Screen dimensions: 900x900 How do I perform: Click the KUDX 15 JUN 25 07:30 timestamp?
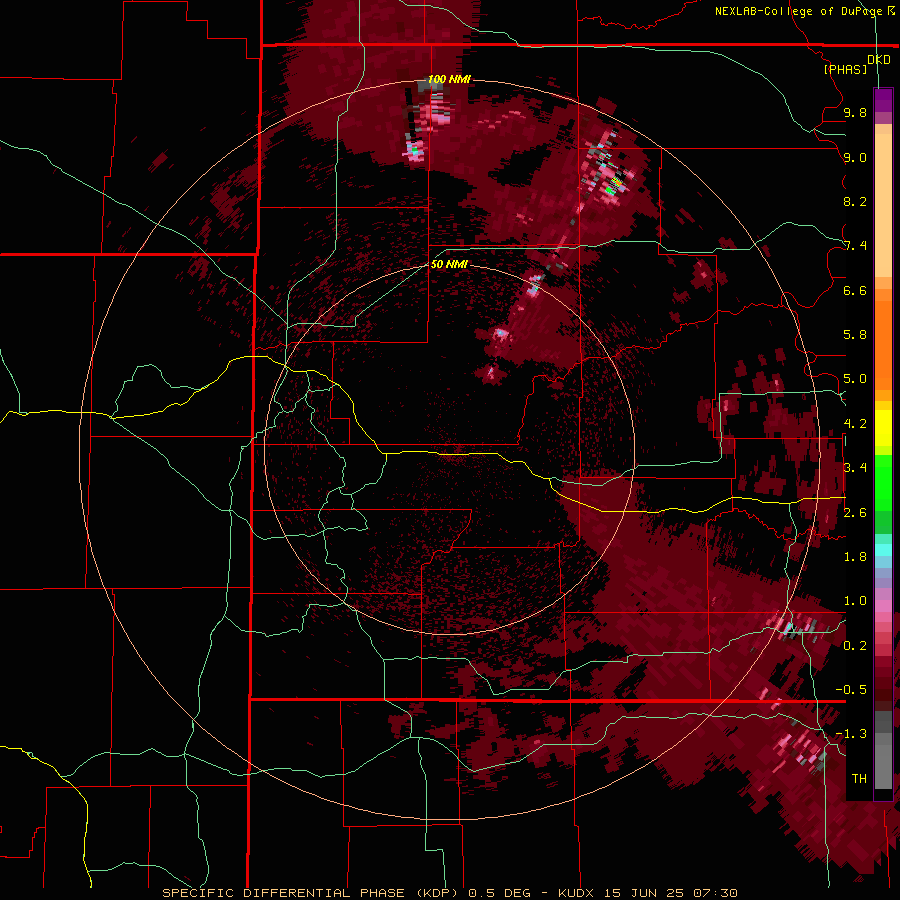pyautogui.click(x=647, y=893)
